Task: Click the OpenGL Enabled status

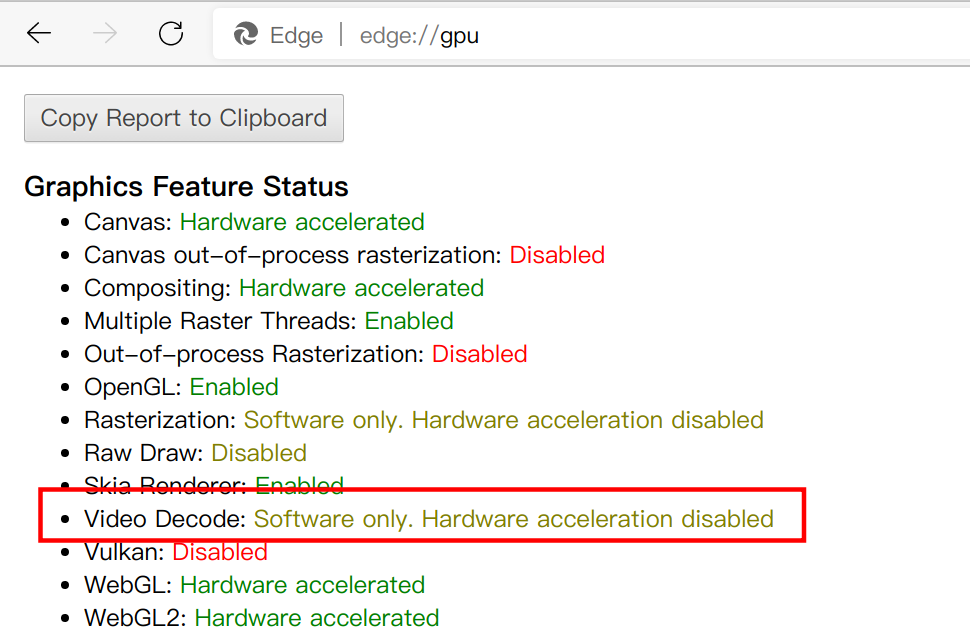Action: (234, 387)
